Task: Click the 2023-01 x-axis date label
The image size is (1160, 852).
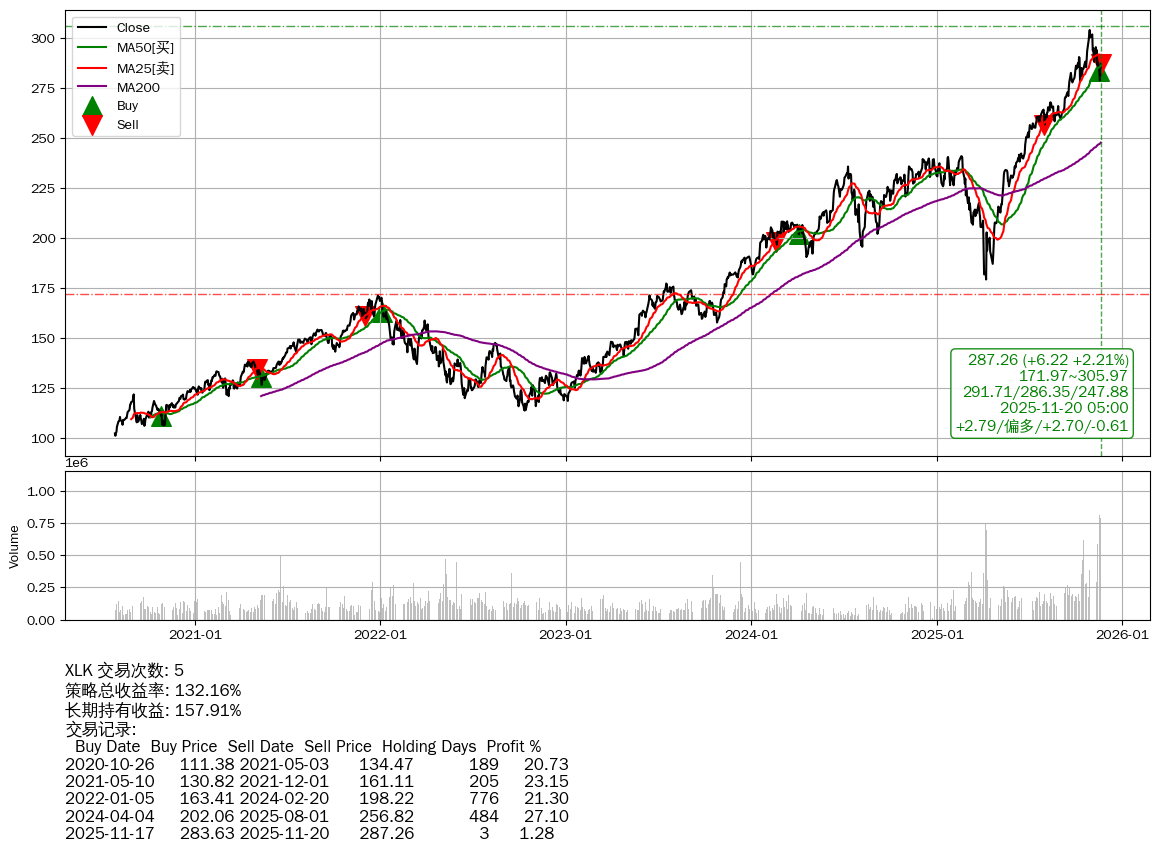Action: (x=566, y=634)
